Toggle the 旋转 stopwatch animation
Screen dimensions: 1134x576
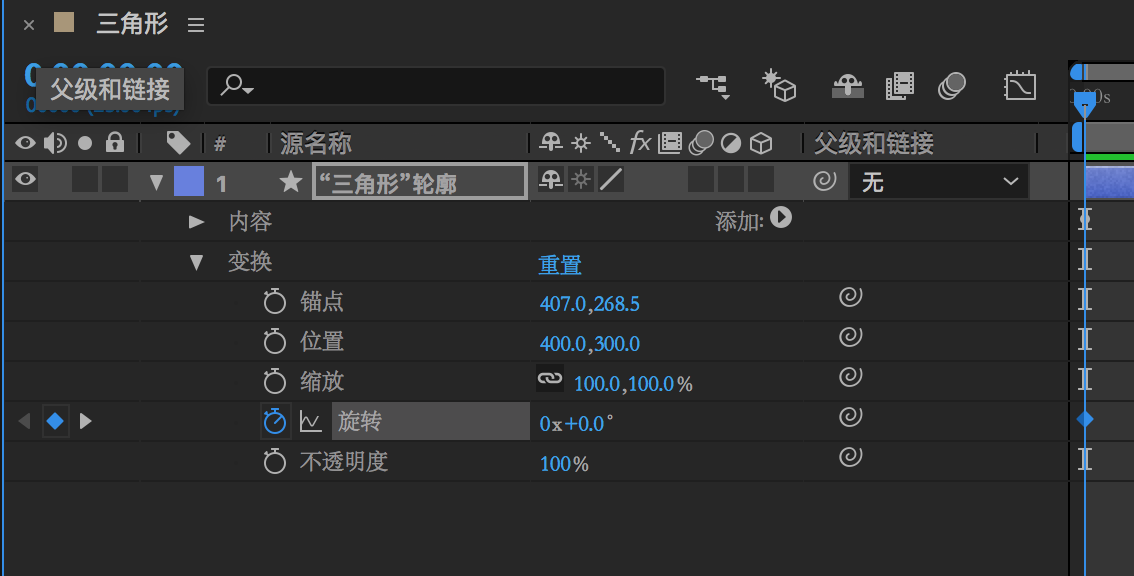click(274, 422)
